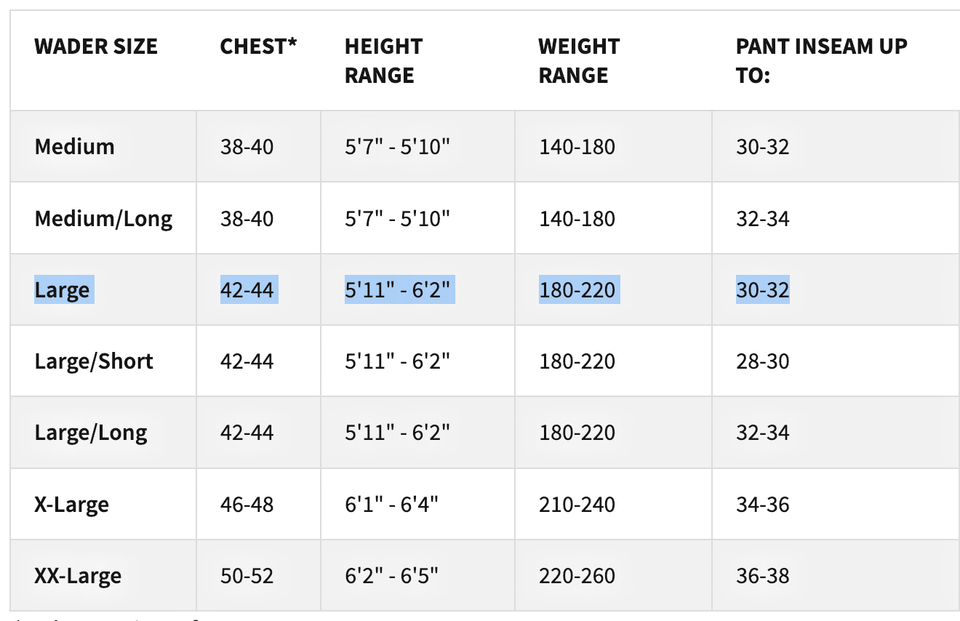Click the highlighted 180-220 weight value

pyautogui.click(x=578, y=291)
